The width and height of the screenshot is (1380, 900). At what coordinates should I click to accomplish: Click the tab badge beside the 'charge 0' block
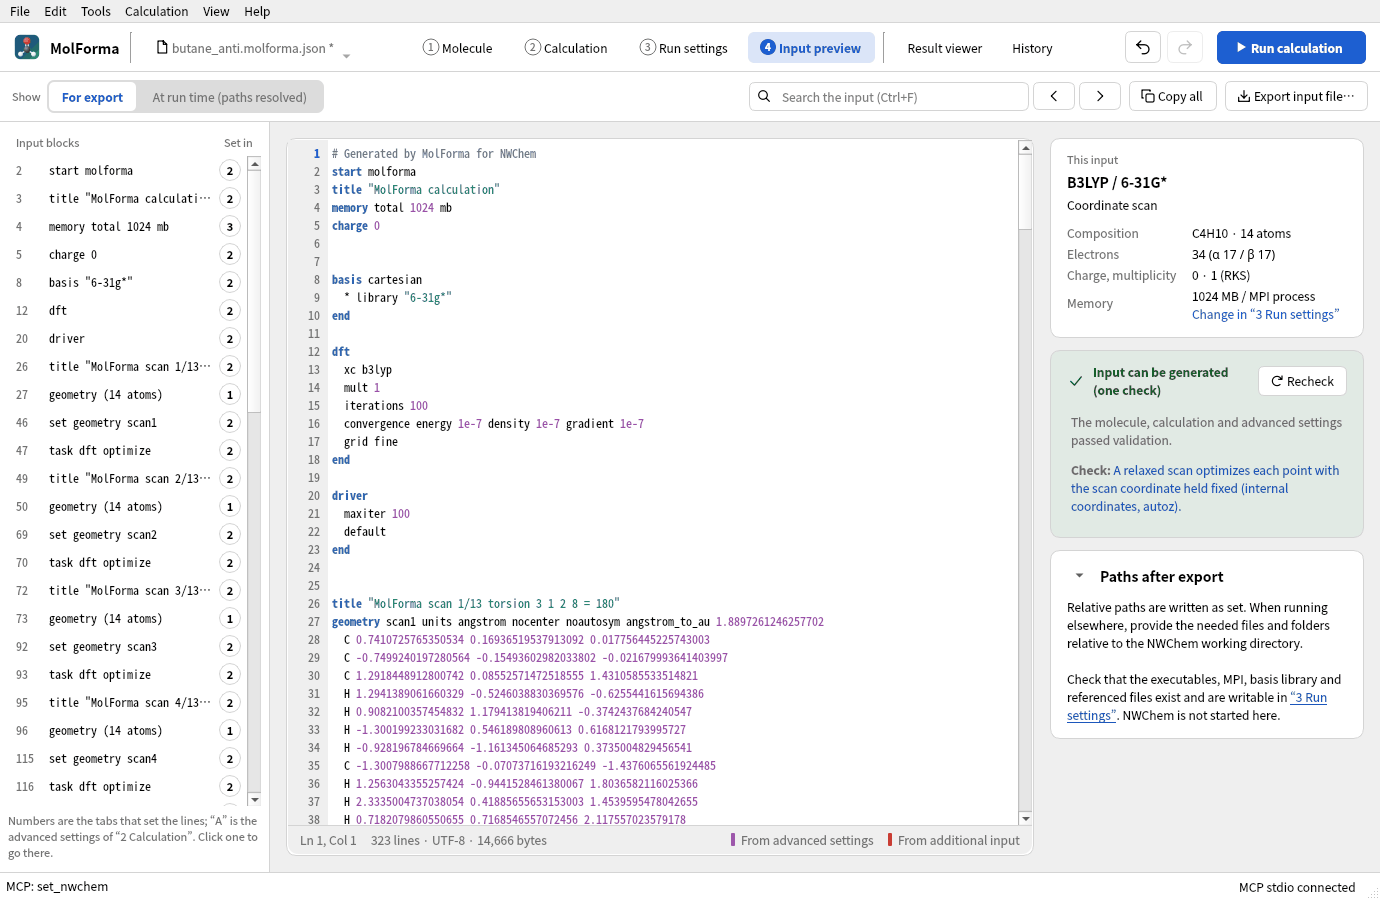point(230,255)
